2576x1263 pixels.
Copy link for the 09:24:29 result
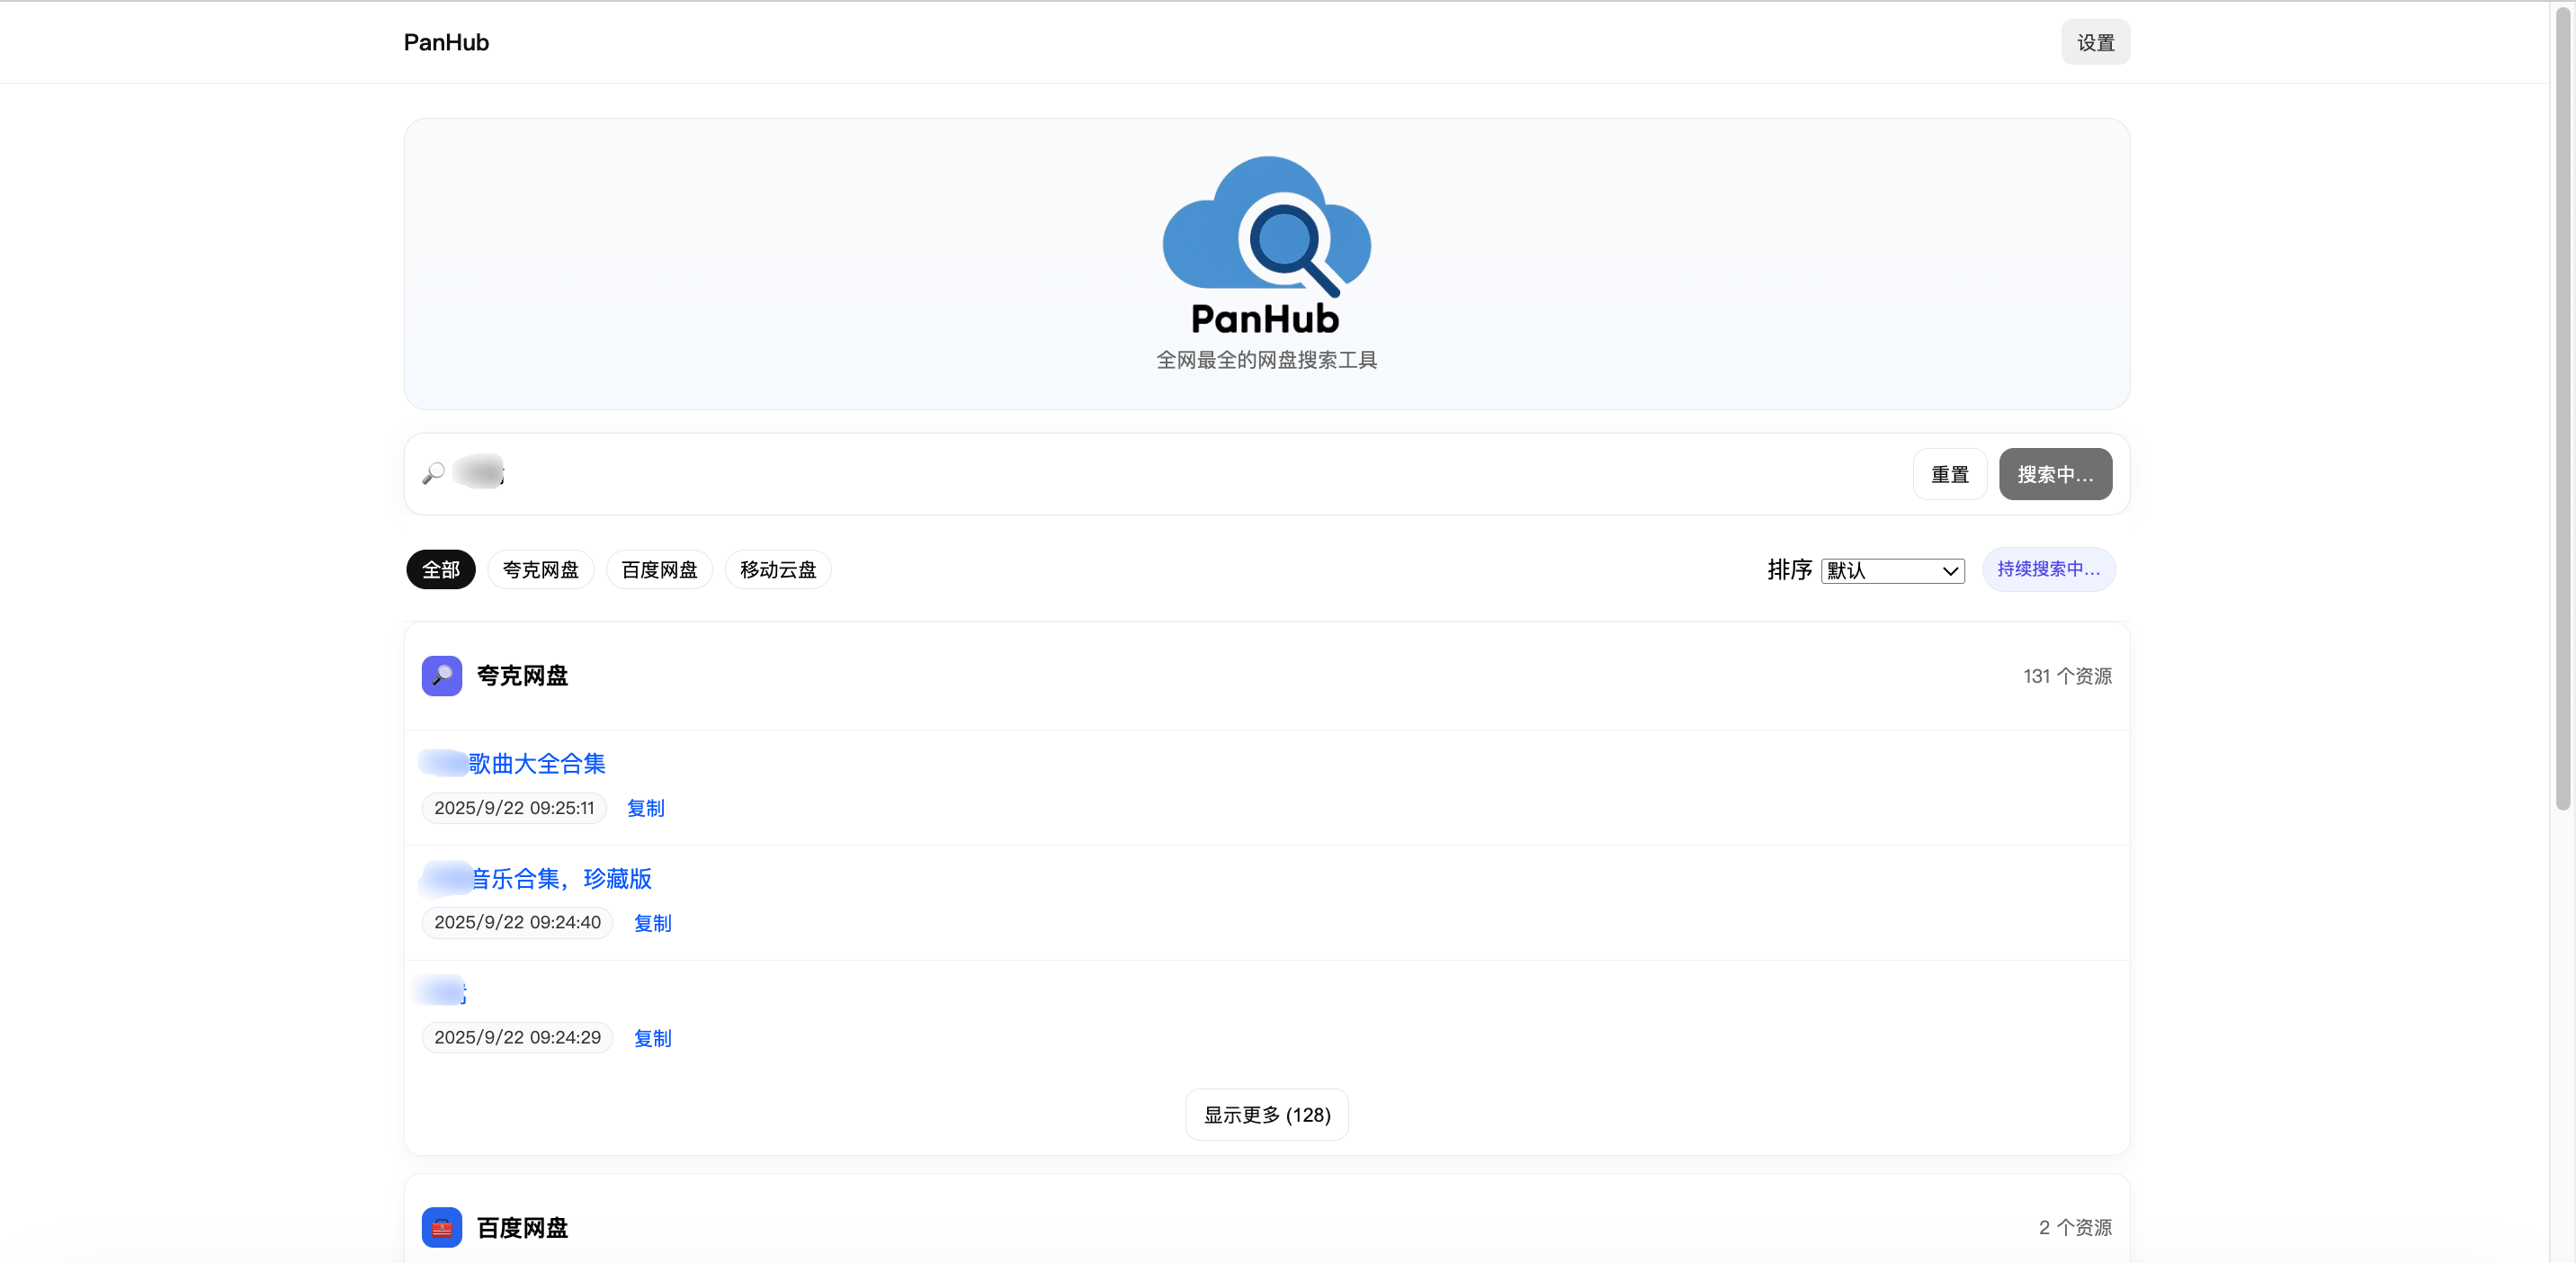click(652, 1038)
